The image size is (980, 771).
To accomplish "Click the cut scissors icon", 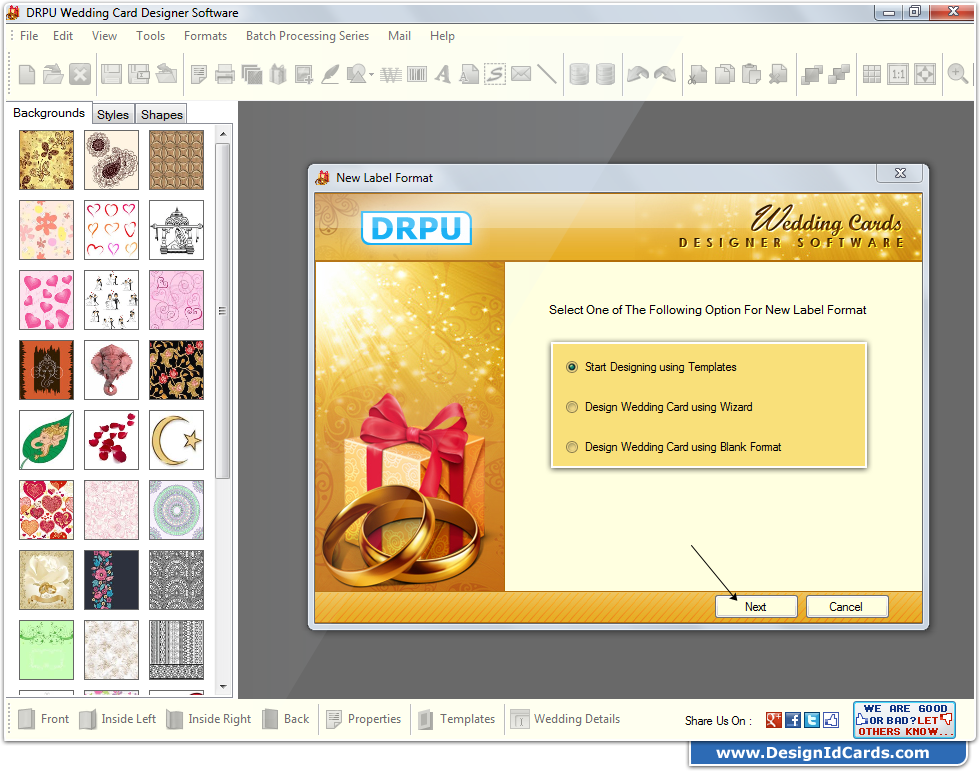I will pyautogui.click(x=697, y=75).
